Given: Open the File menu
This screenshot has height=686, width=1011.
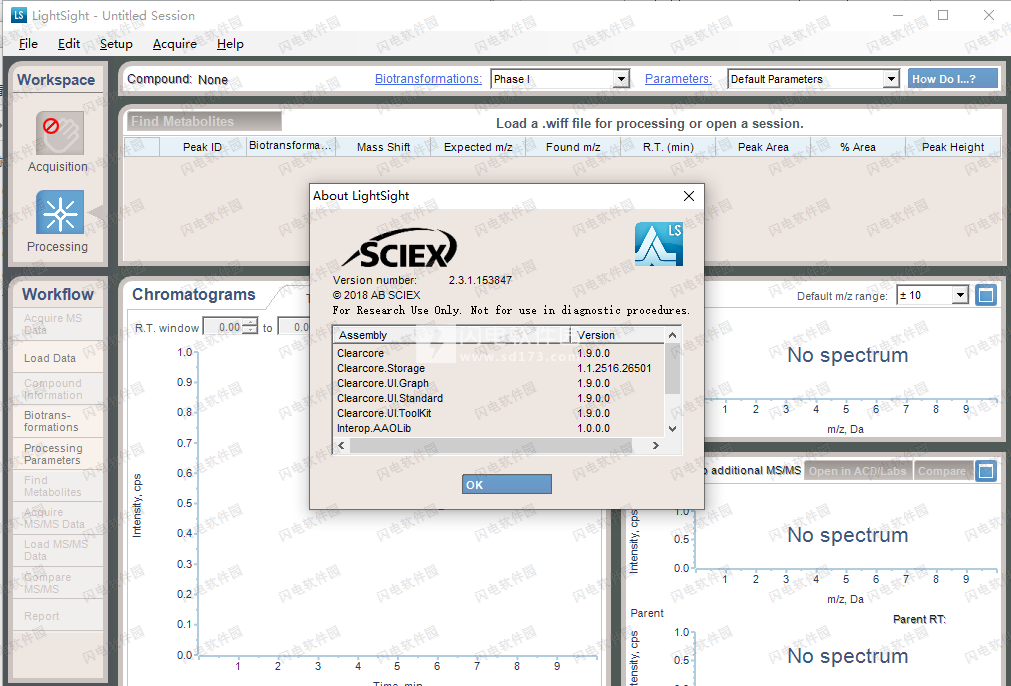Looking at the screenshot, I should pyautogui.click(x=28, y=44).
